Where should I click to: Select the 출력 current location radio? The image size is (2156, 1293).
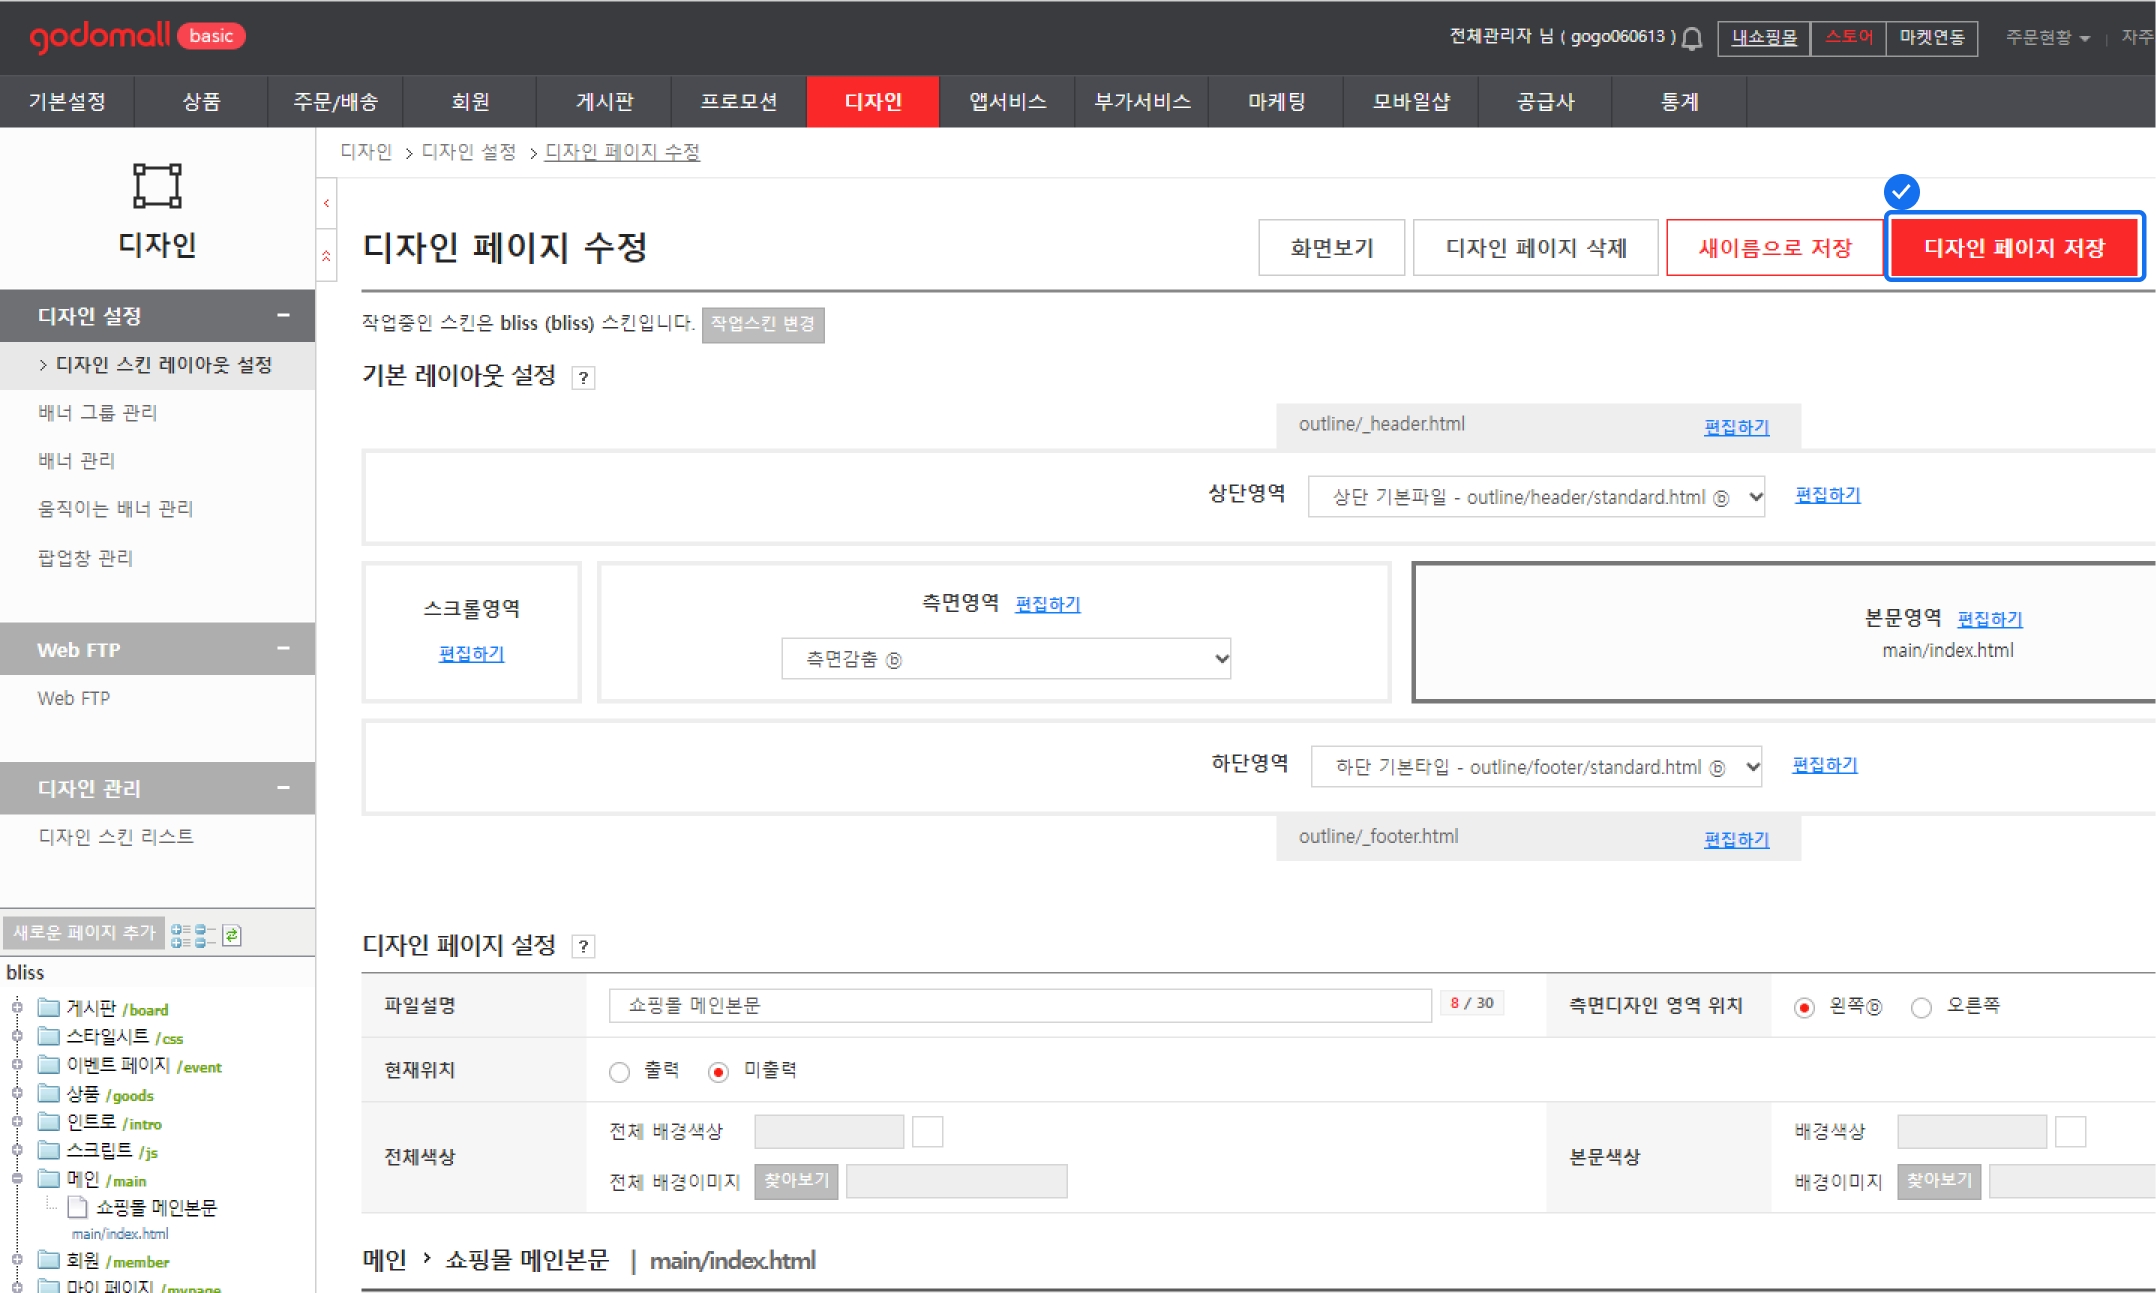pyautogui.click(x=619, y=1072)
